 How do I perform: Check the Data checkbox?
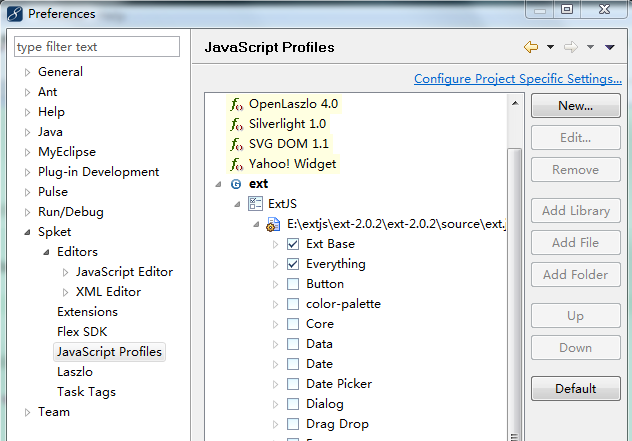click(293, 344)
